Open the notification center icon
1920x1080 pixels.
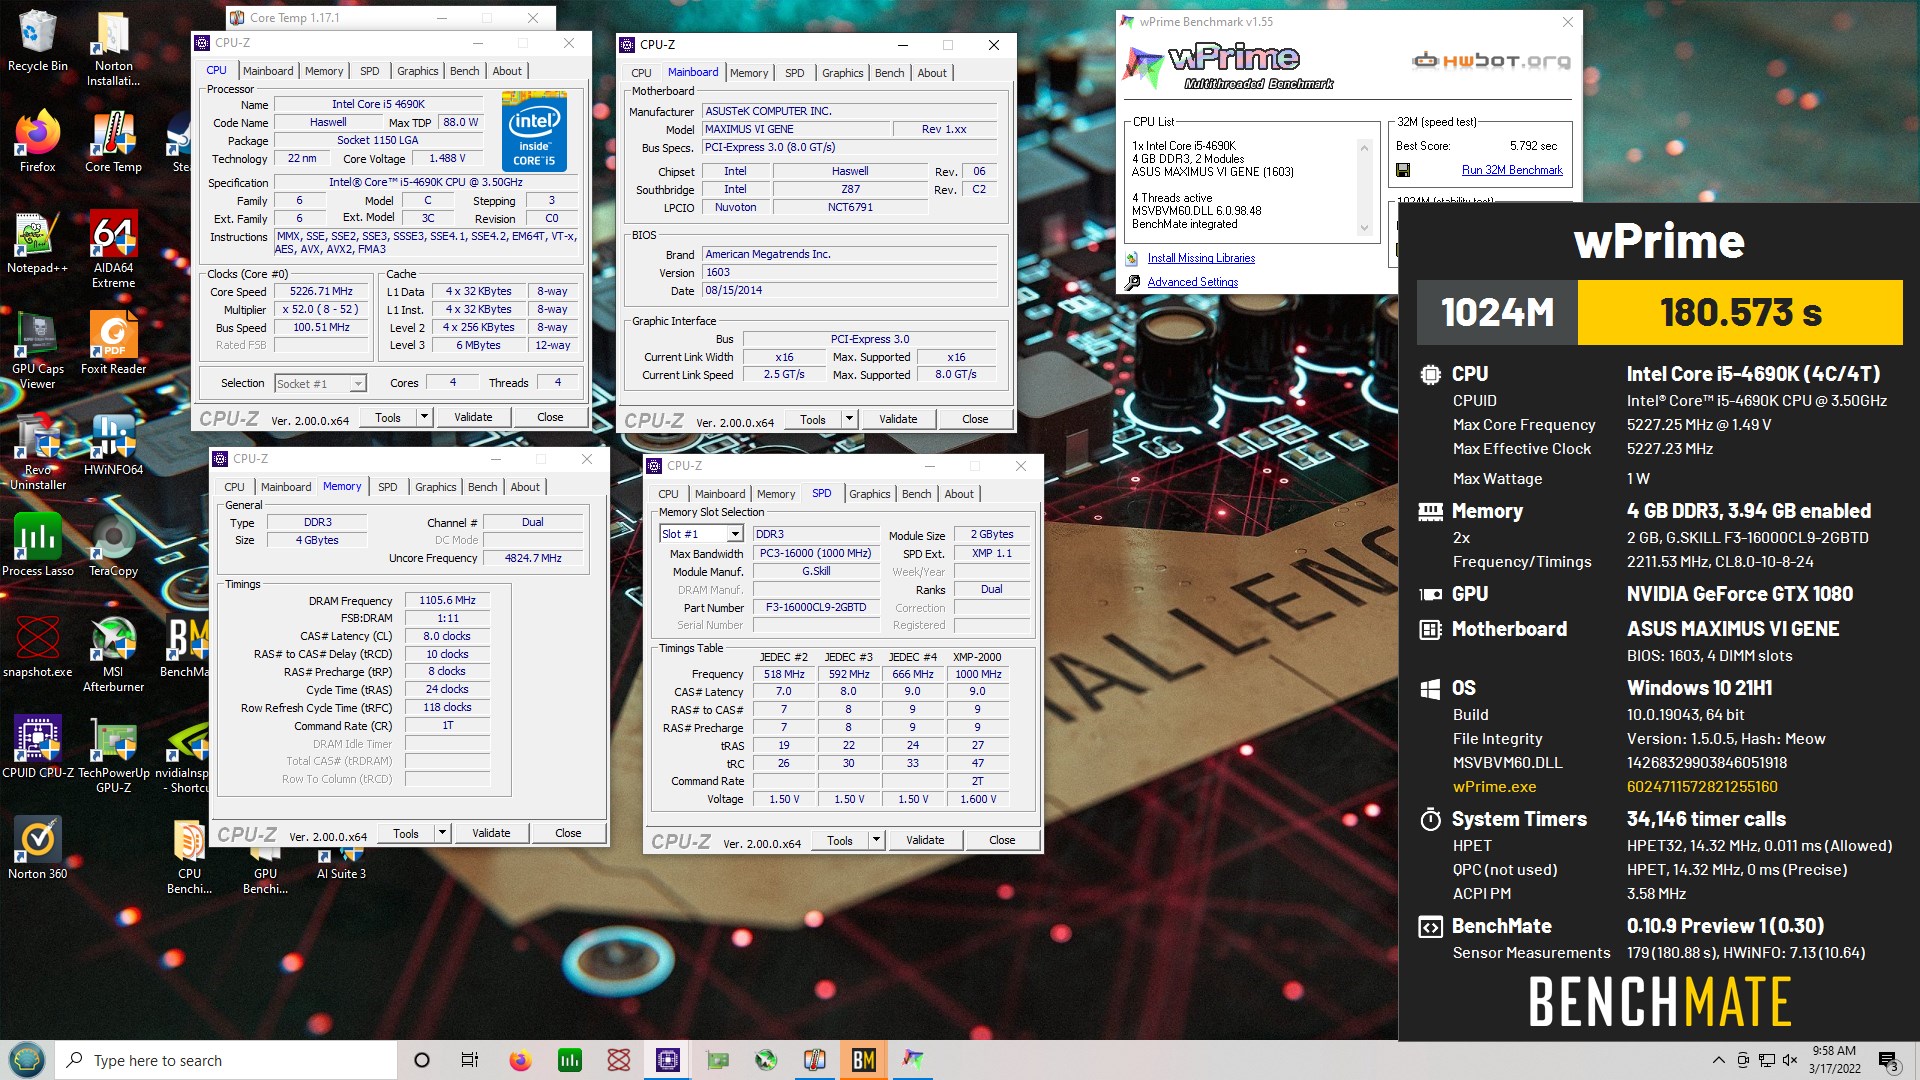tap(1887, 1060)
